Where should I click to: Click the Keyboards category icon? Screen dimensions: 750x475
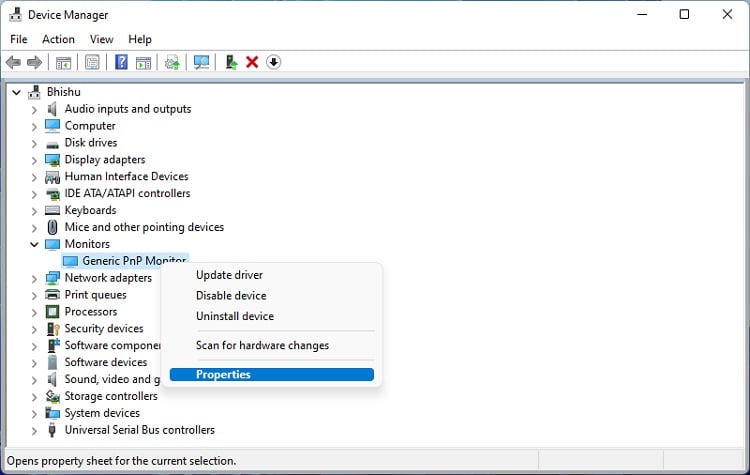tap(52, 210)
